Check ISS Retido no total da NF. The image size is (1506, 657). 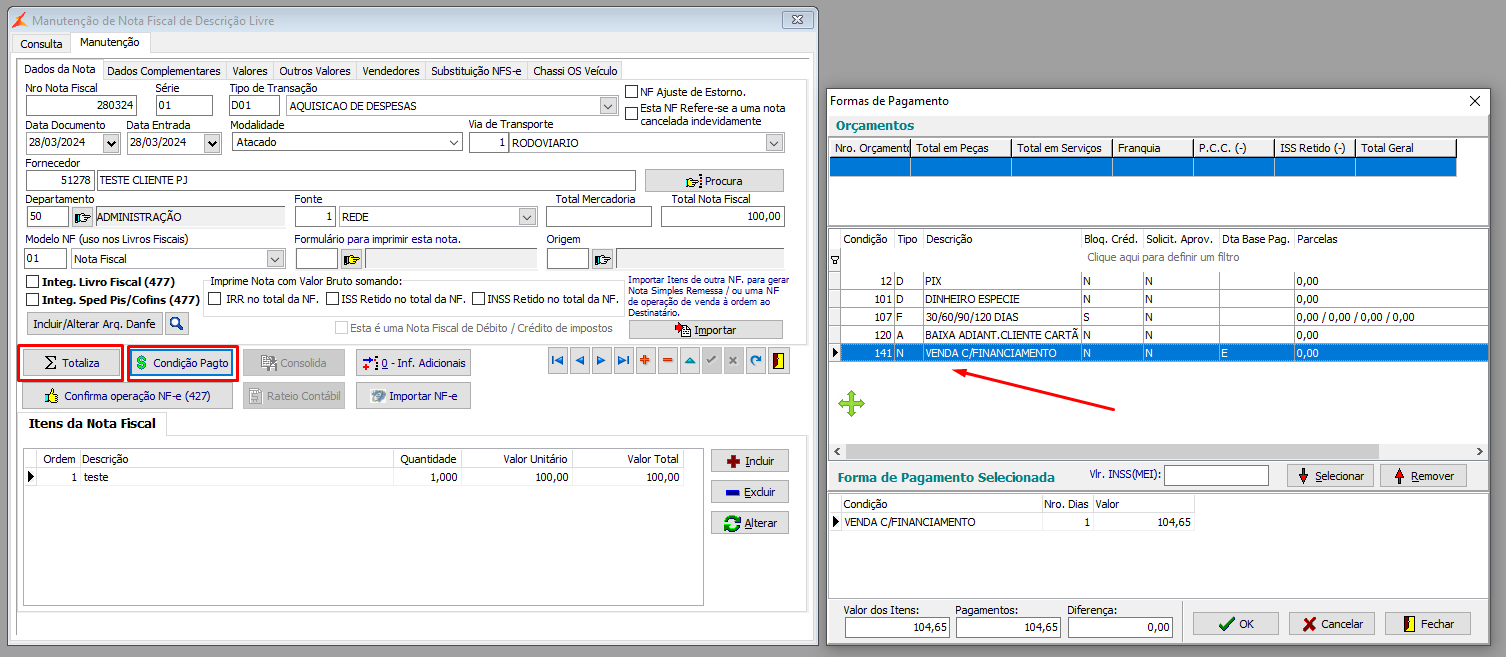click(332, 299)
